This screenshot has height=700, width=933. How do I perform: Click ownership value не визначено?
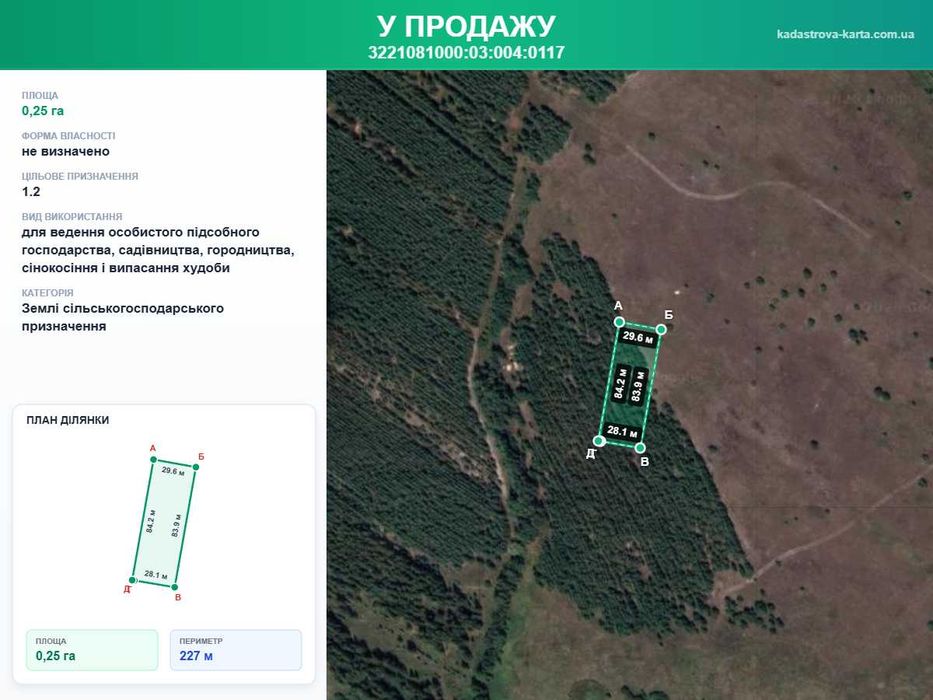click(x=65, y=151)
